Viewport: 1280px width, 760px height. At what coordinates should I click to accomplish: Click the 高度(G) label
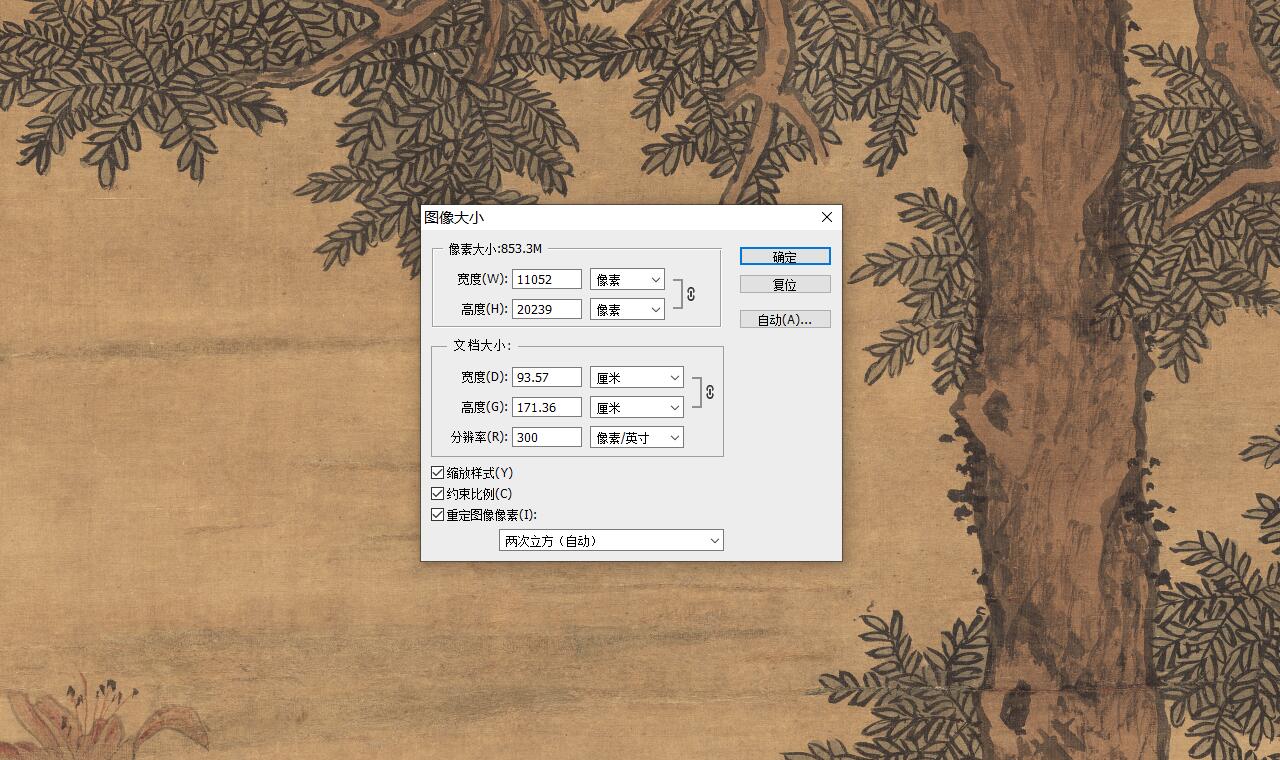(x=484, y=407)
